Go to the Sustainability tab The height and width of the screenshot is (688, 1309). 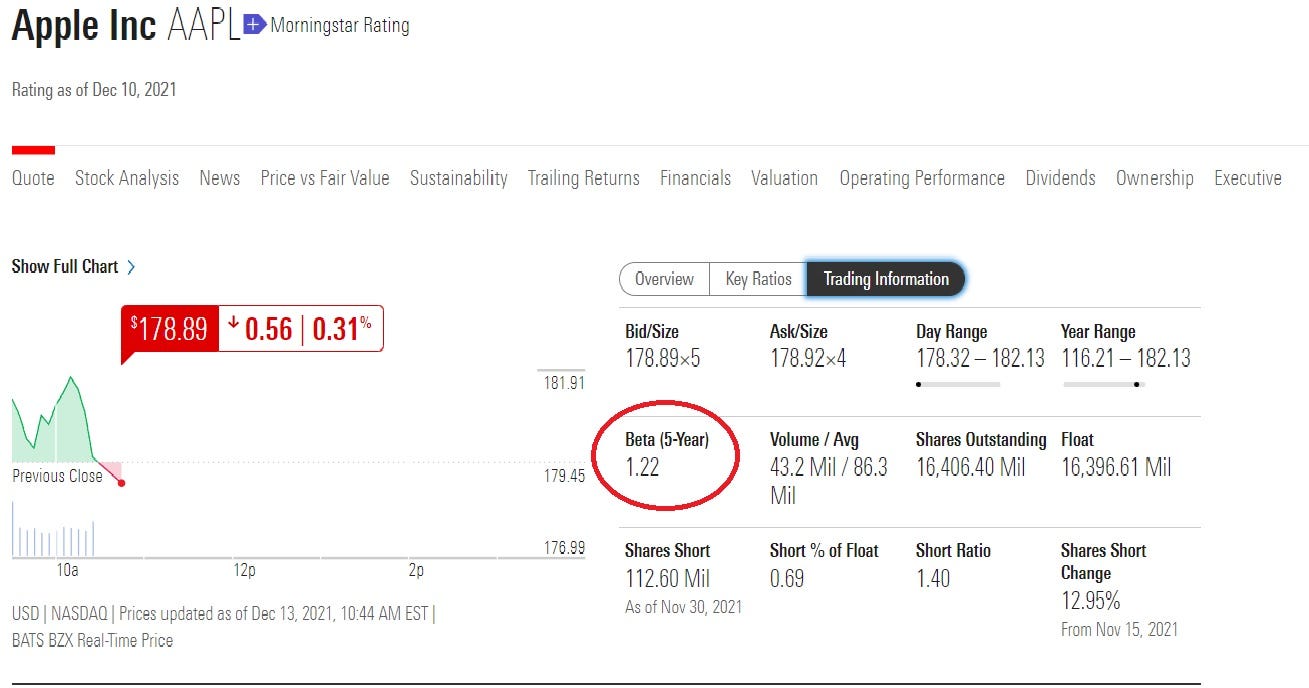click(x=459, y=178)
